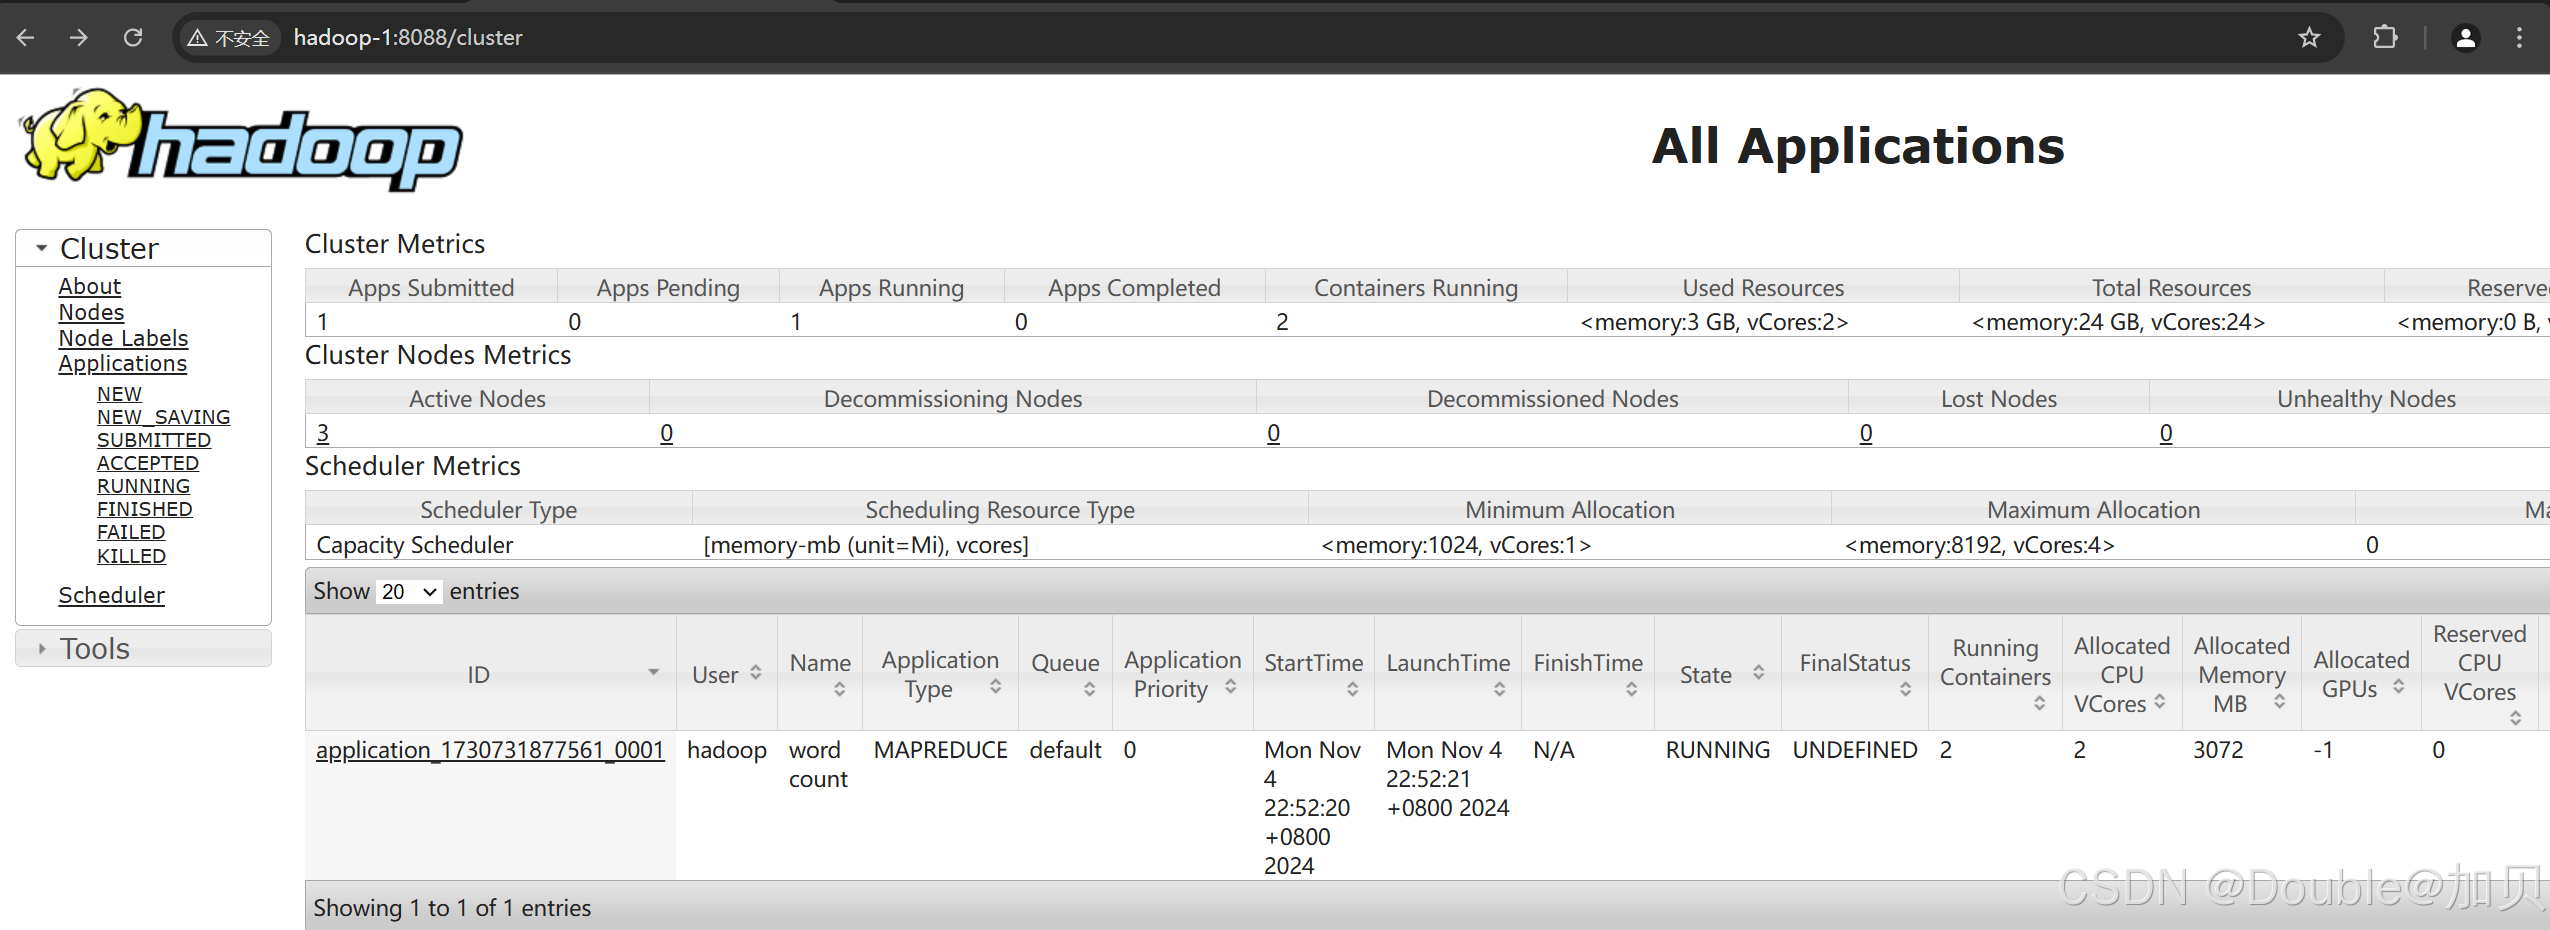This screenshot has width=2550, height=930.
Task: Sort by ID column arrow
Action: point(653,672)
